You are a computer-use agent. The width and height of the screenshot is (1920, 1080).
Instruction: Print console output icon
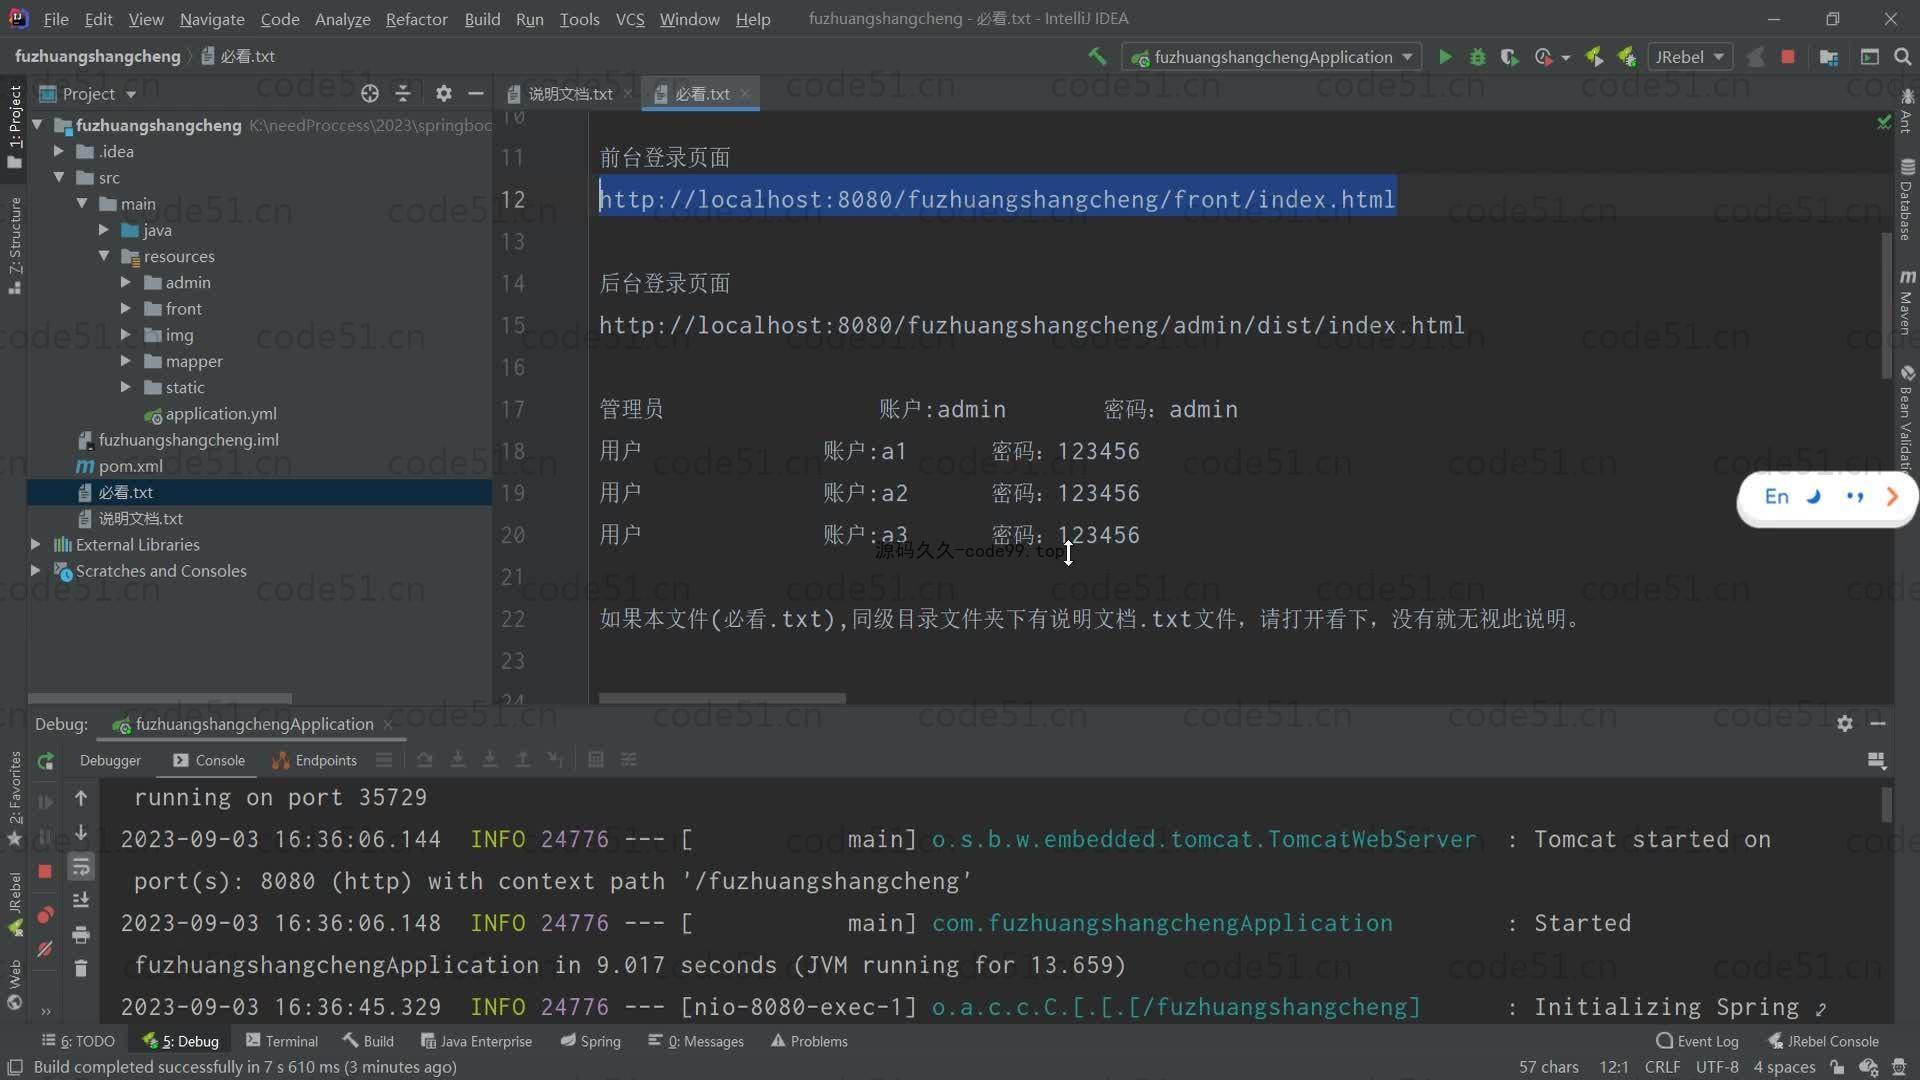[81, 935]
